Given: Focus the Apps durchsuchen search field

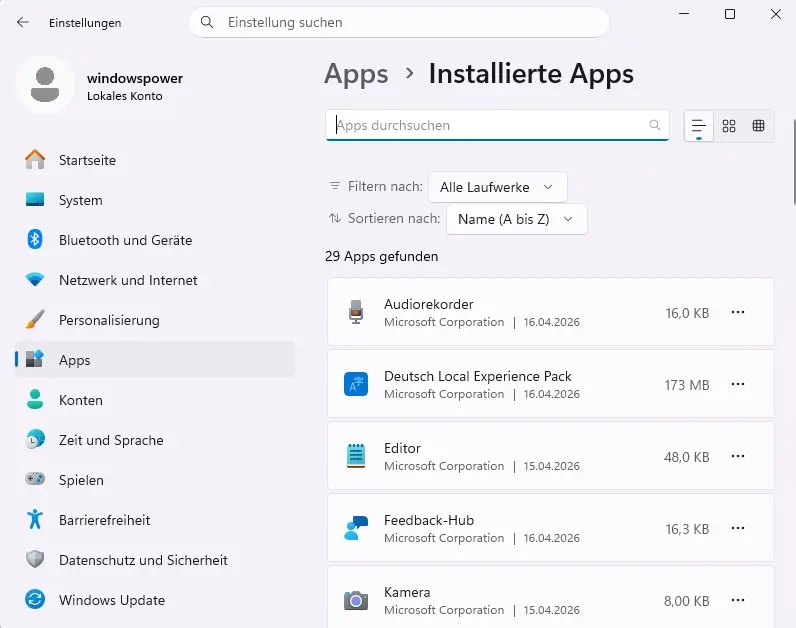Looking at the screenshot, I should pos(497,125).
